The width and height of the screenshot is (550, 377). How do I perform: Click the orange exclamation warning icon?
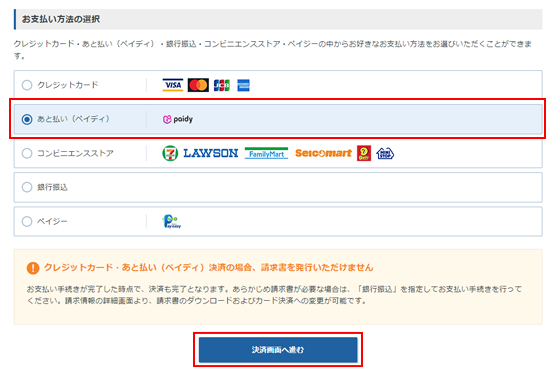point(33,268)
